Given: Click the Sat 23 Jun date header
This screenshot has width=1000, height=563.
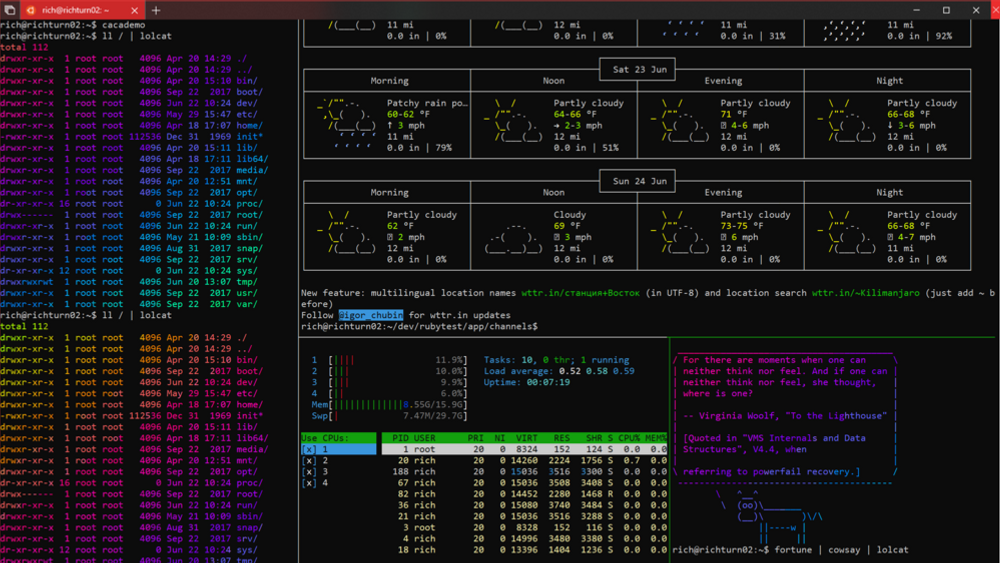Looking at the screenshot, I should 639,69.
